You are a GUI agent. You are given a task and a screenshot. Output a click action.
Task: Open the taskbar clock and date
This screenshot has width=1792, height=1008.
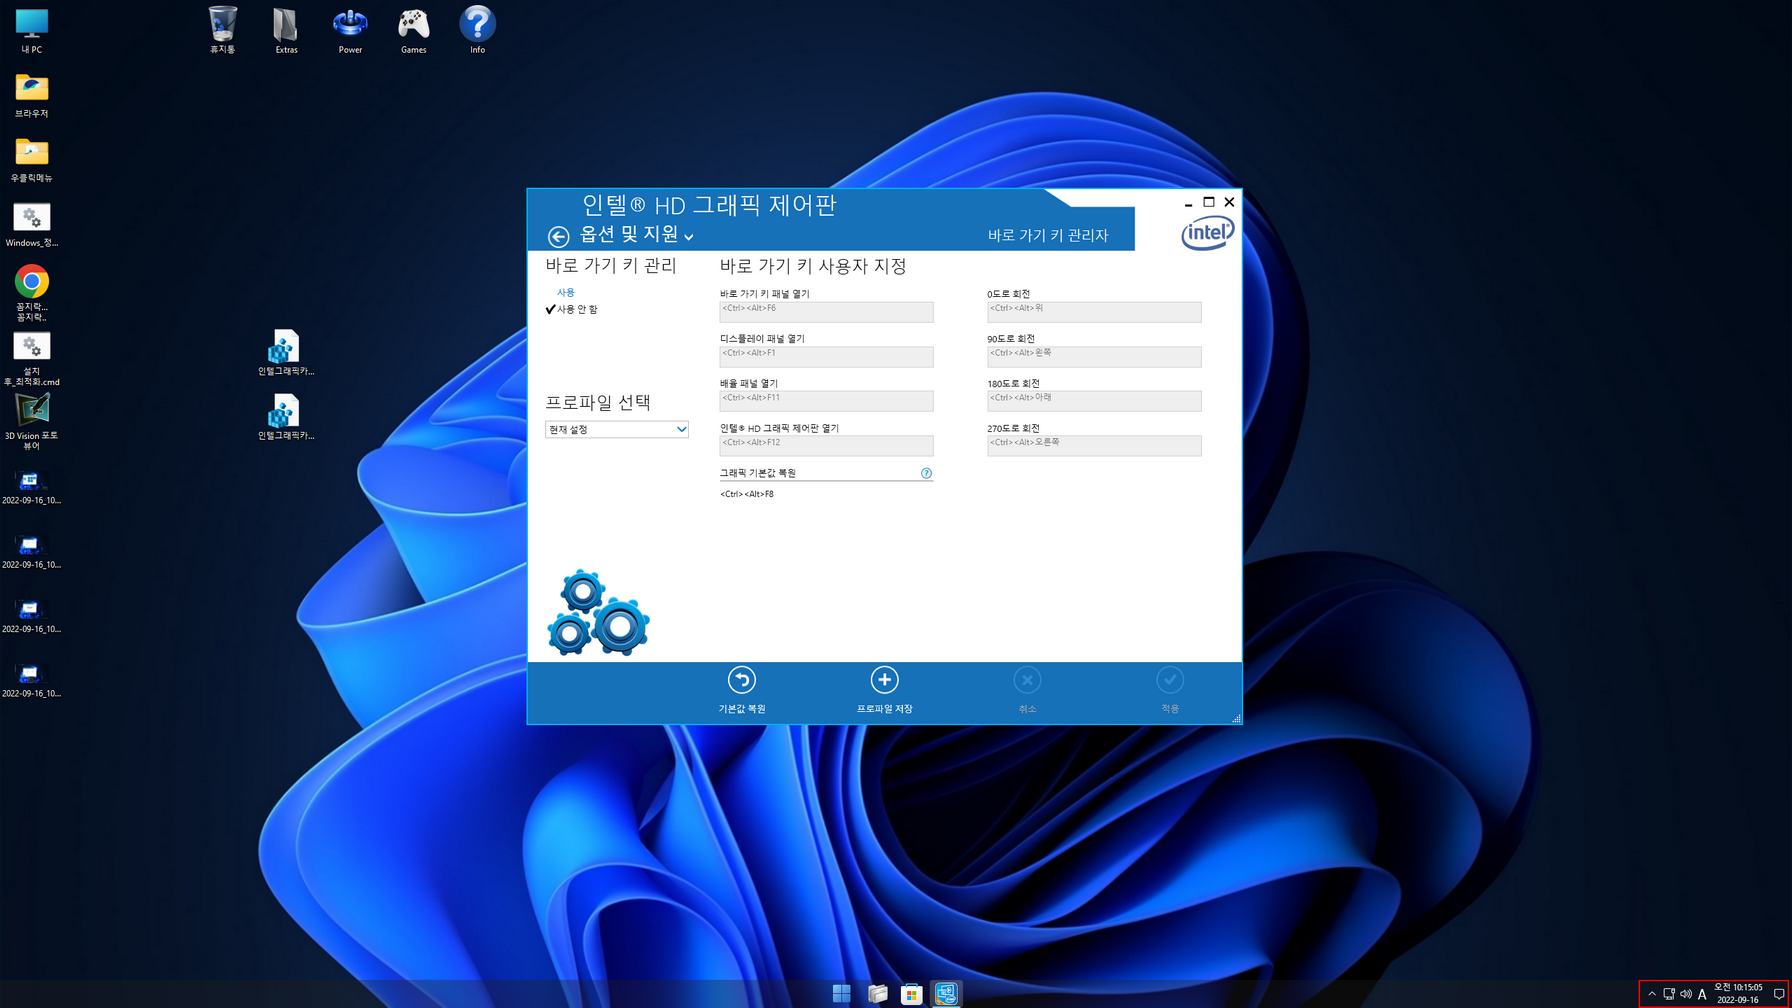point(1739,993)
